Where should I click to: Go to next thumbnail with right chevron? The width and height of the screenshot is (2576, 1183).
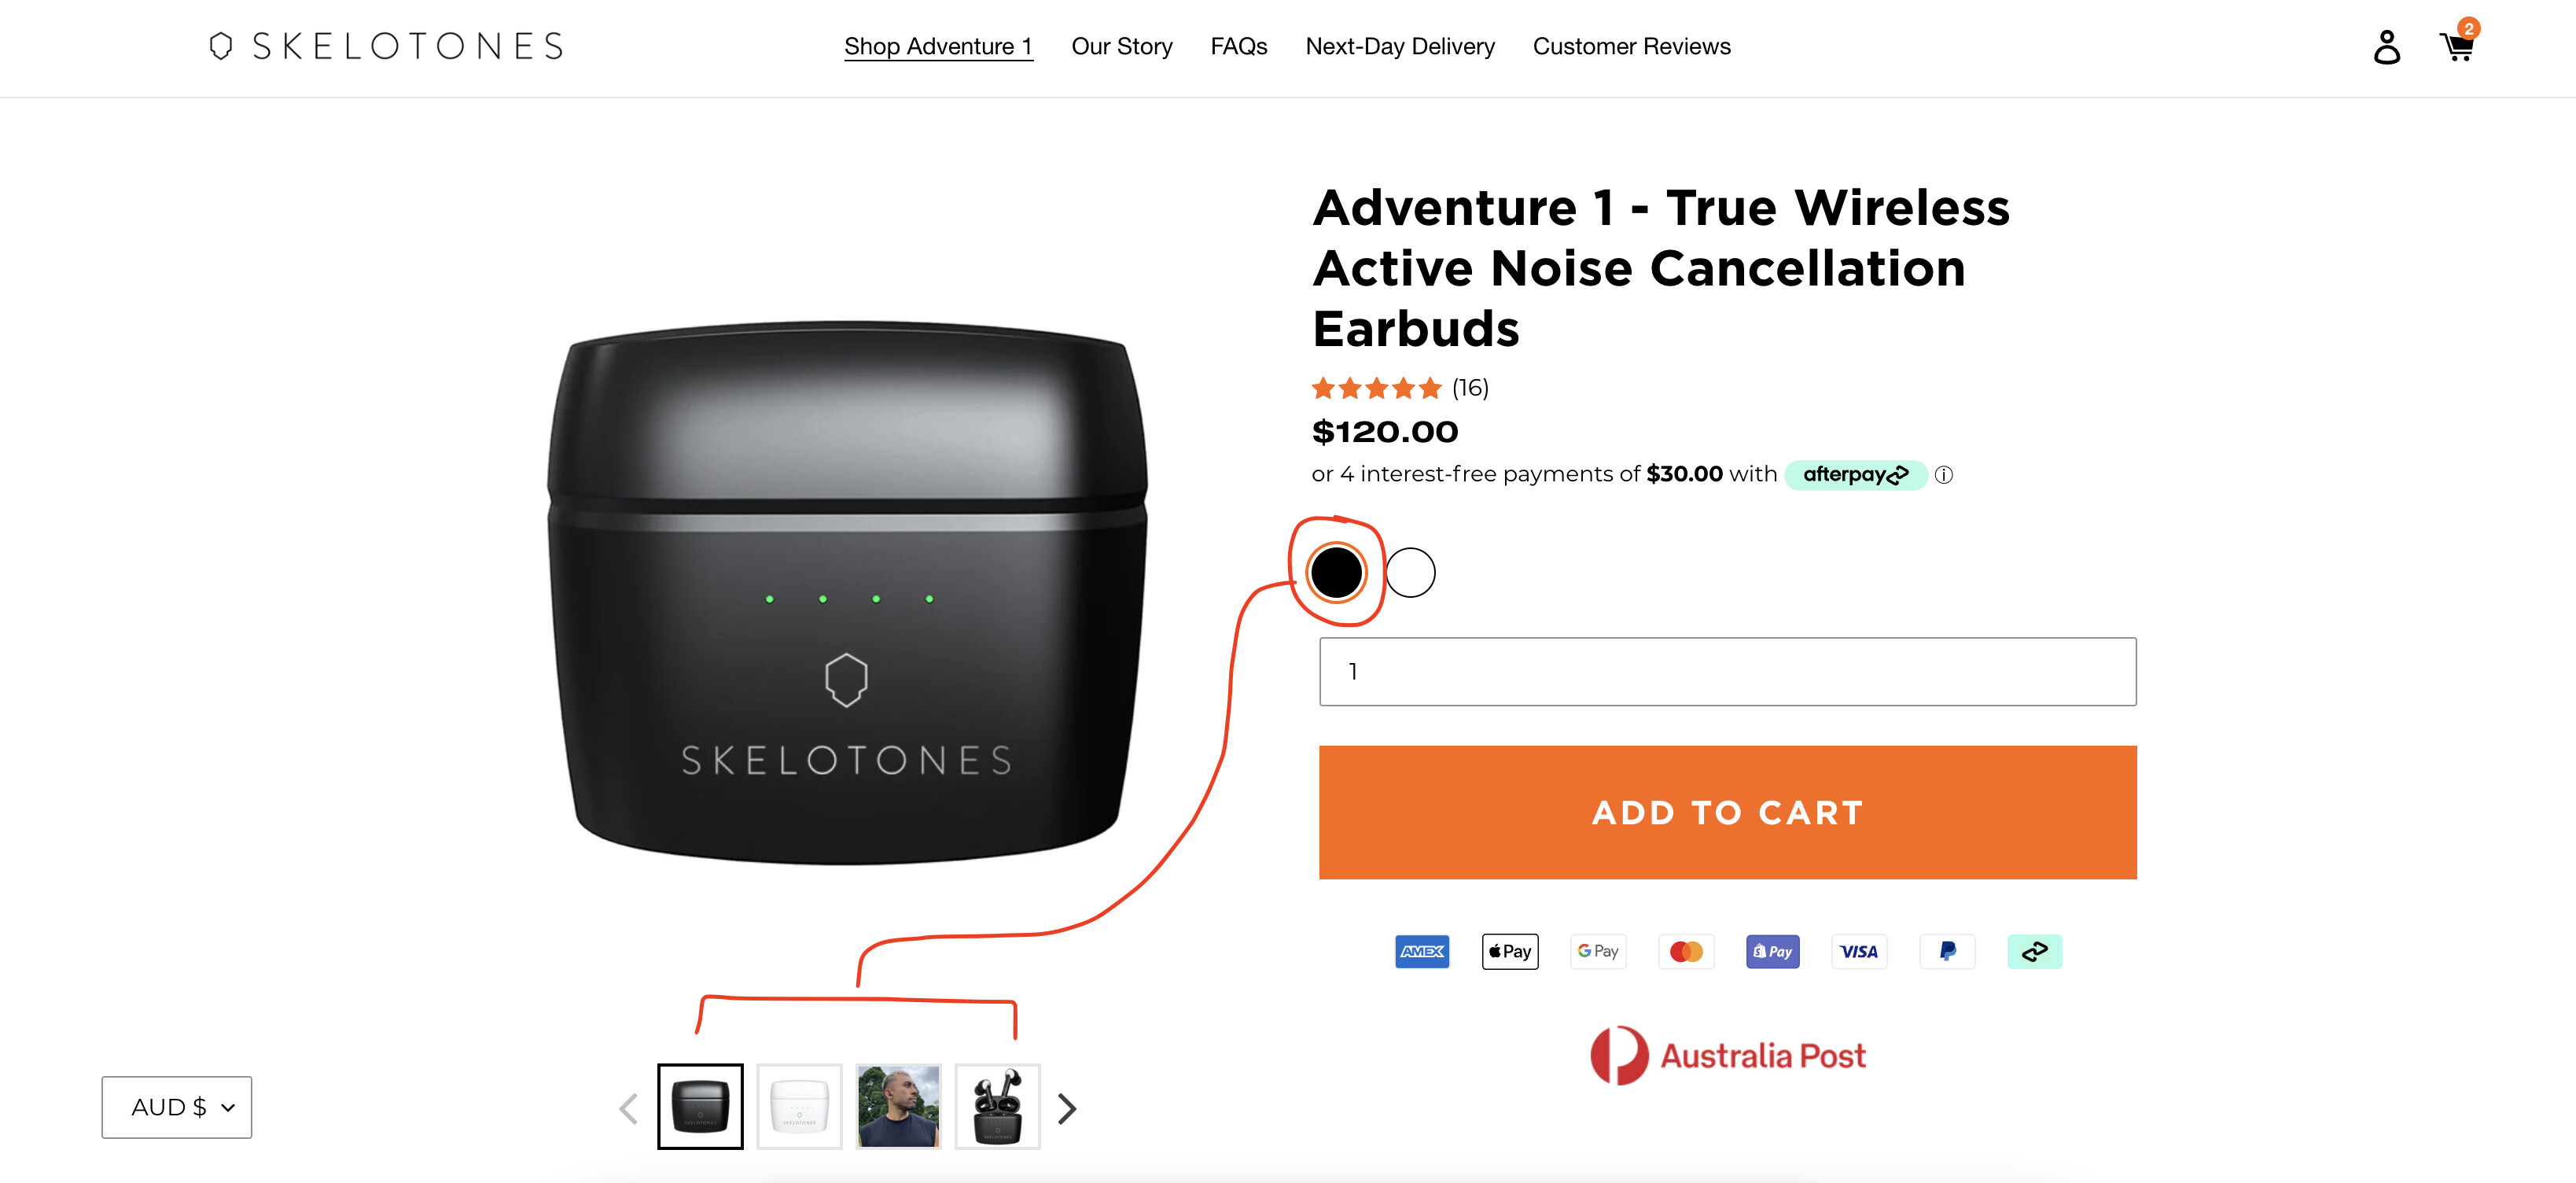[1067, 1108]
